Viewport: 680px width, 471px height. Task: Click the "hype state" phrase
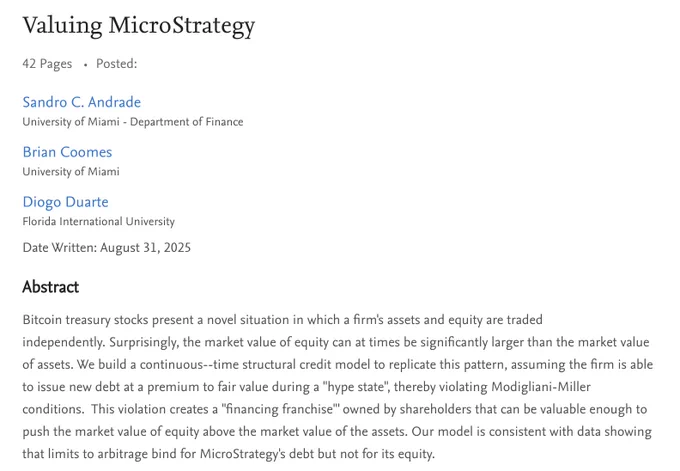point(356,387)
